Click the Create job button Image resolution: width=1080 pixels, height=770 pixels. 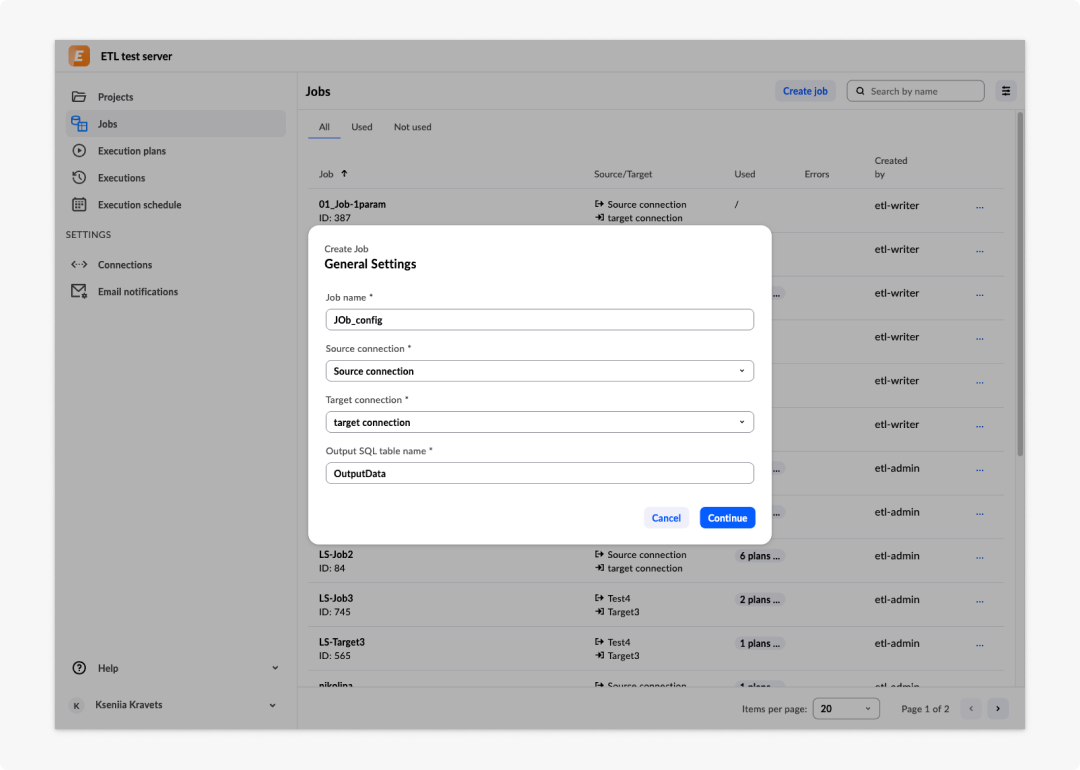click(804, 91)
